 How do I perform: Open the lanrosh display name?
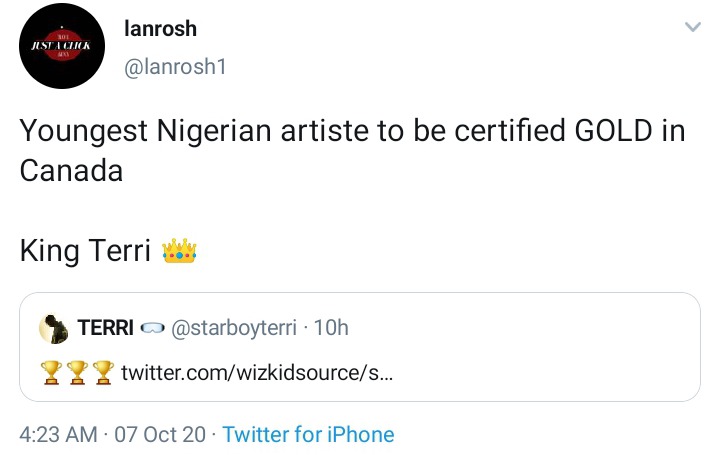tap(160, 28)
